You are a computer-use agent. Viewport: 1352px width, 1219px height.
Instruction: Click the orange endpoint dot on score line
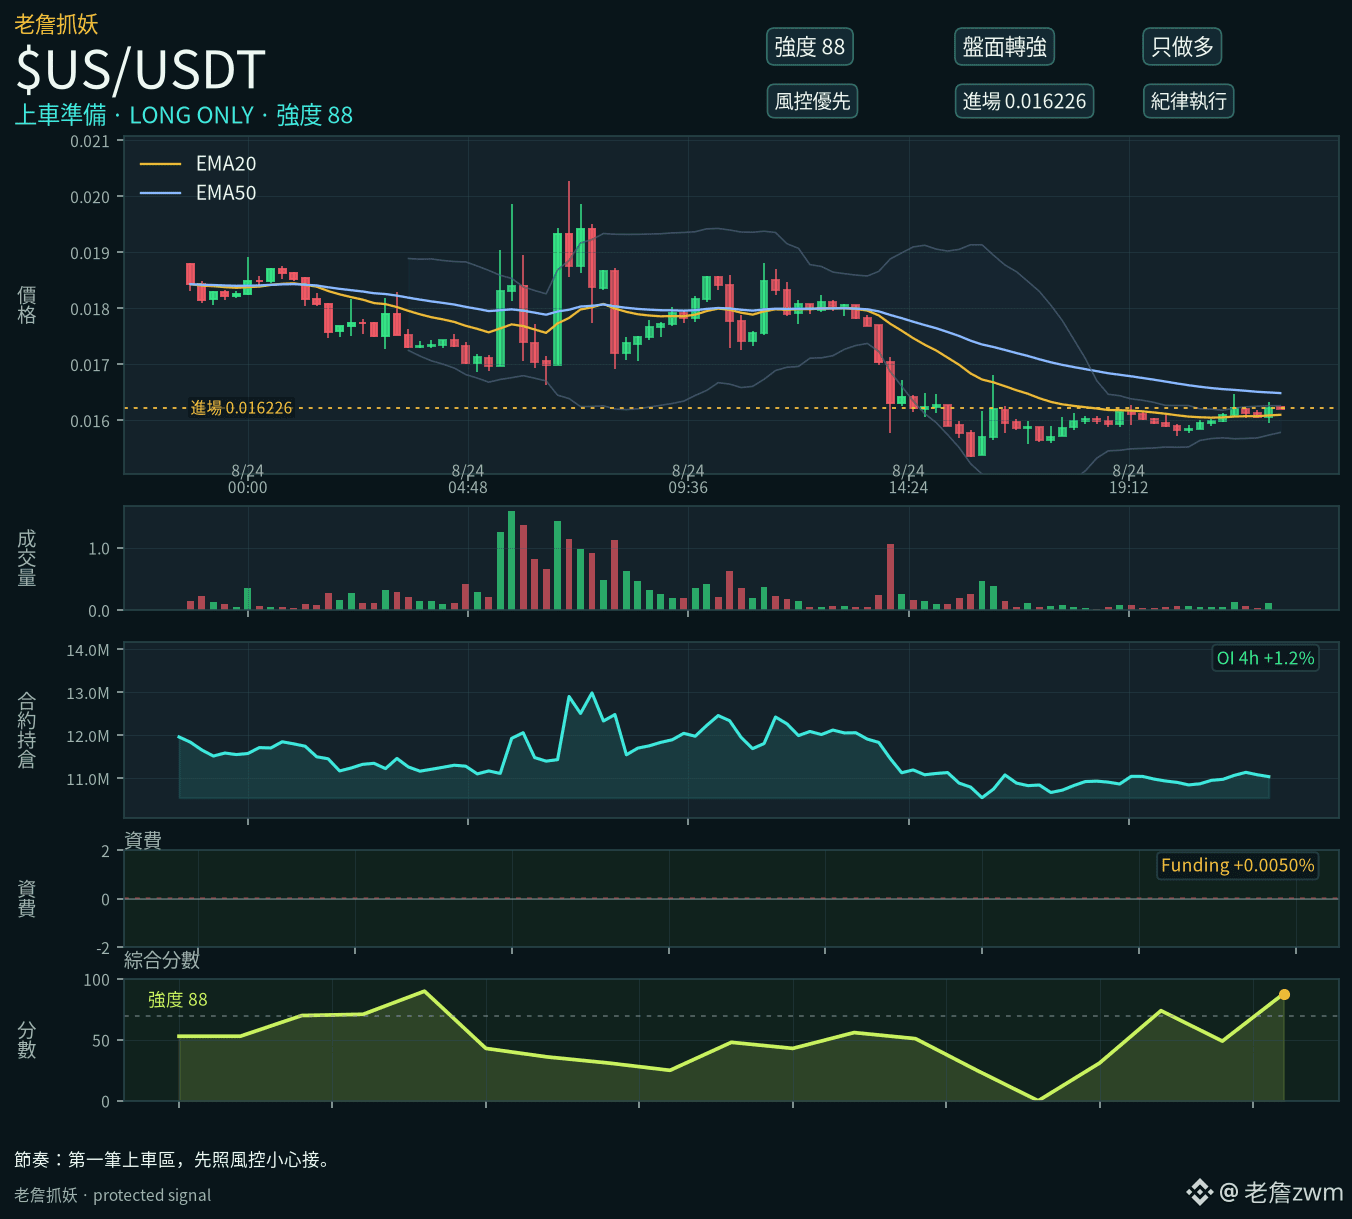[1284, 994]
